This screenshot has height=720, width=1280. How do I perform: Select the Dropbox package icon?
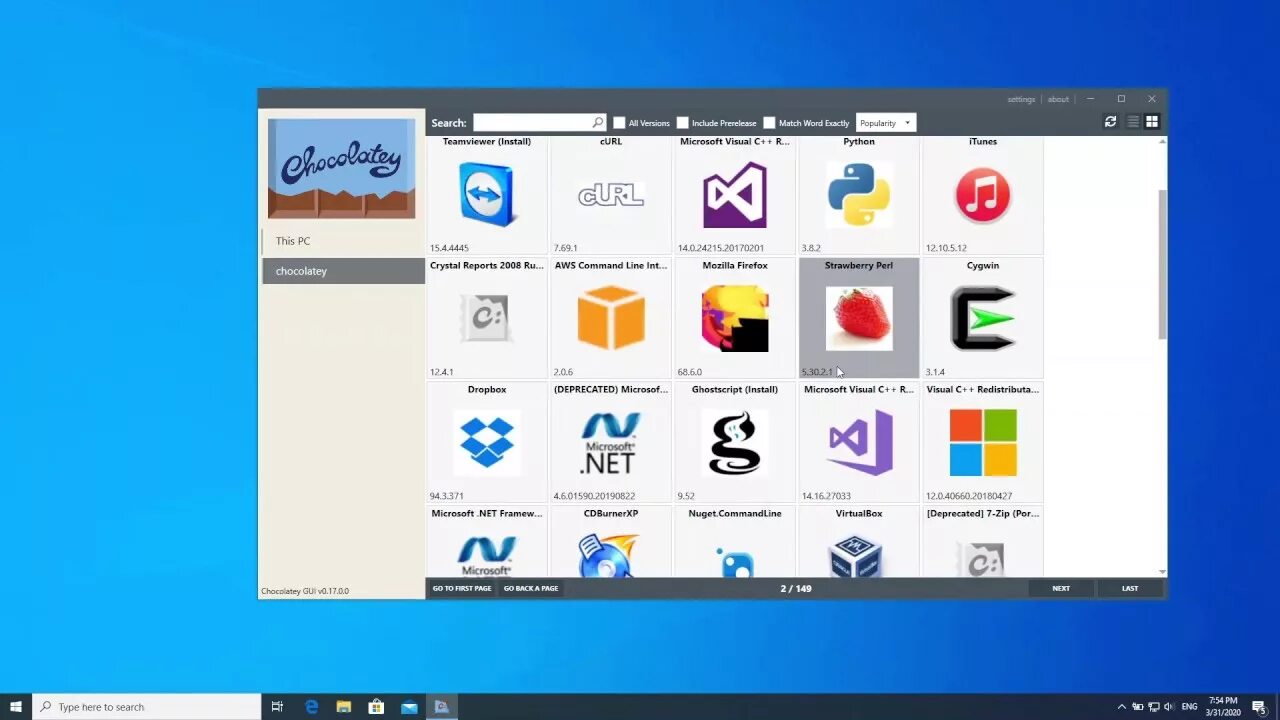[486, 443]
